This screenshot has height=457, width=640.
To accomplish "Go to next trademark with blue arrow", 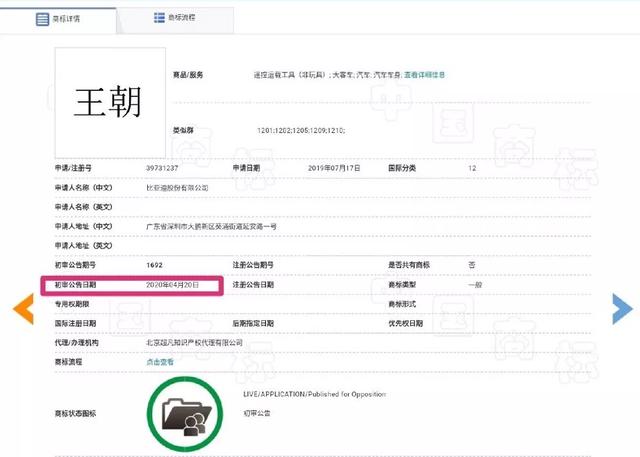I will pyautogui.click(x=622, y=309).
